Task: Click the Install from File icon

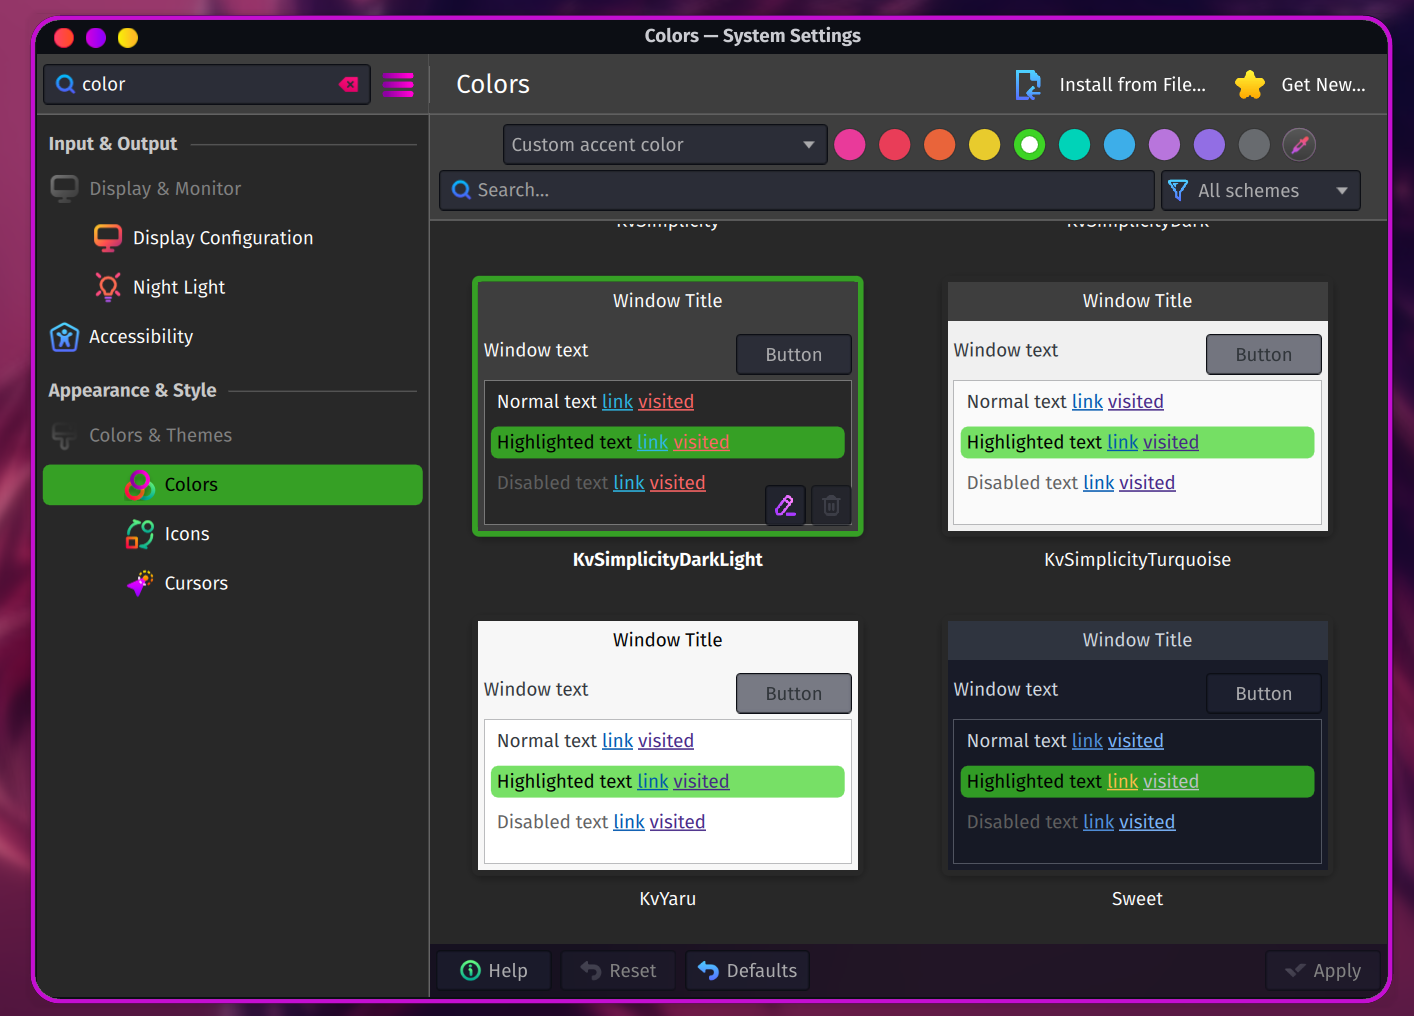Action: [1028, 85]
